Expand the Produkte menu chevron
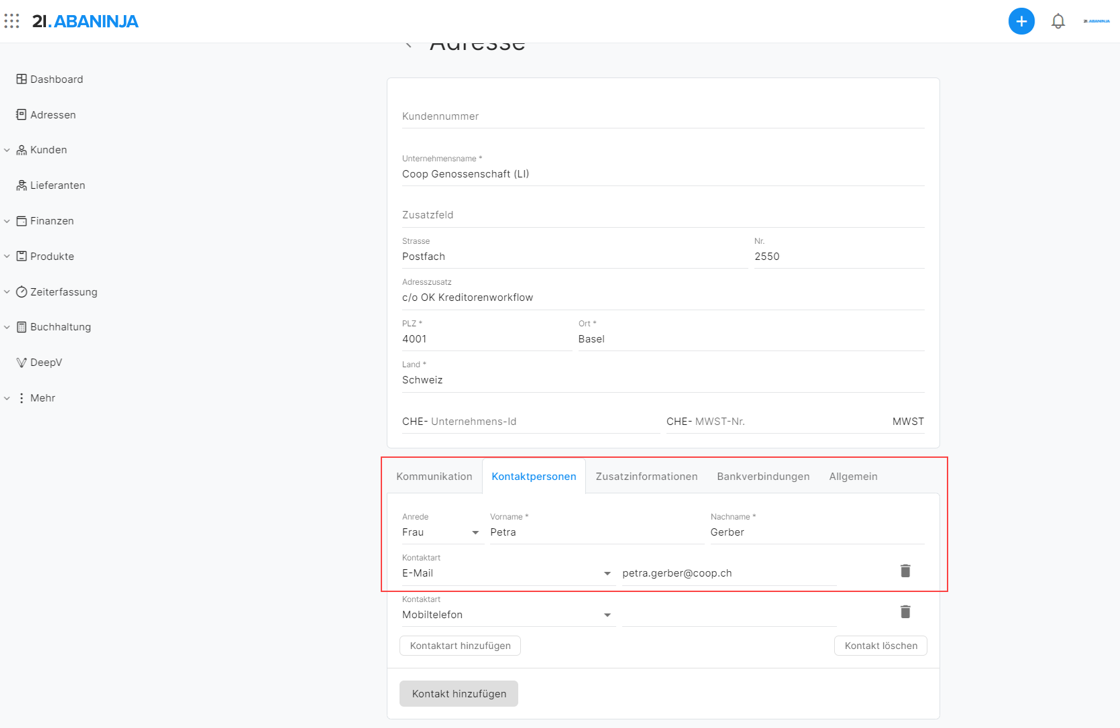 7,256
